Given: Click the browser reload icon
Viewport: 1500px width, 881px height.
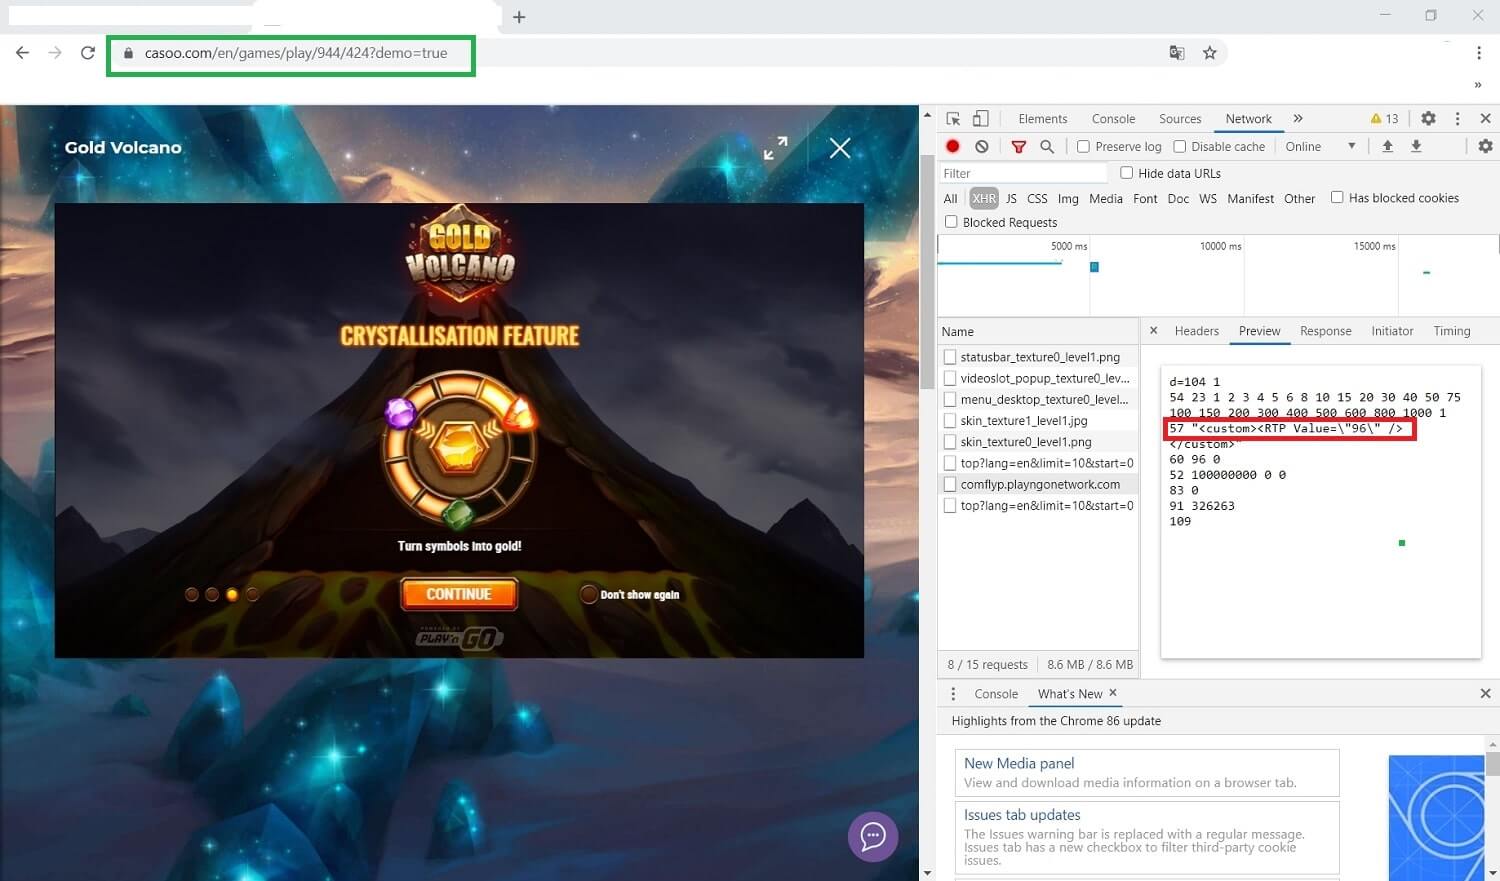Looking at the screenshot, I should pos(88,53).
